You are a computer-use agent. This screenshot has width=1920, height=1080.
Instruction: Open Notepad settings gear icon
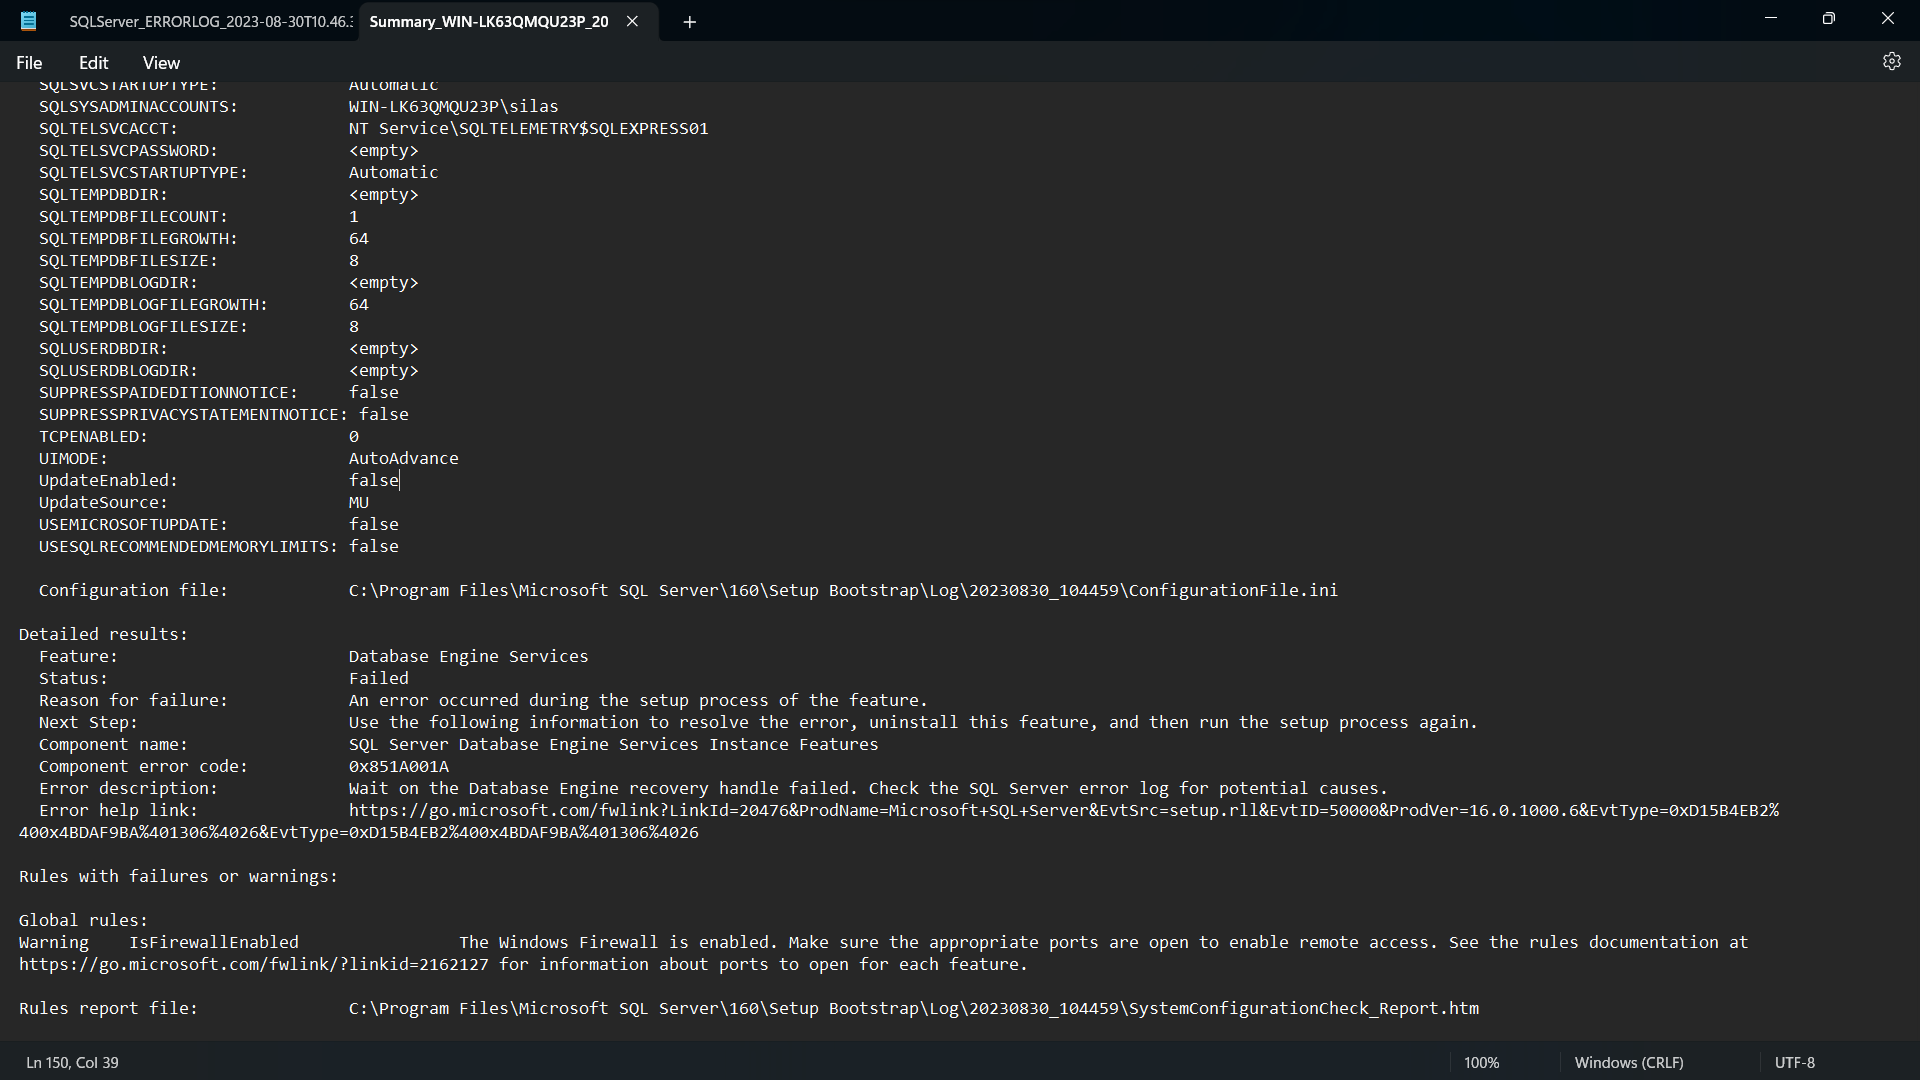pyautogui.click(x=1891, y=62)
